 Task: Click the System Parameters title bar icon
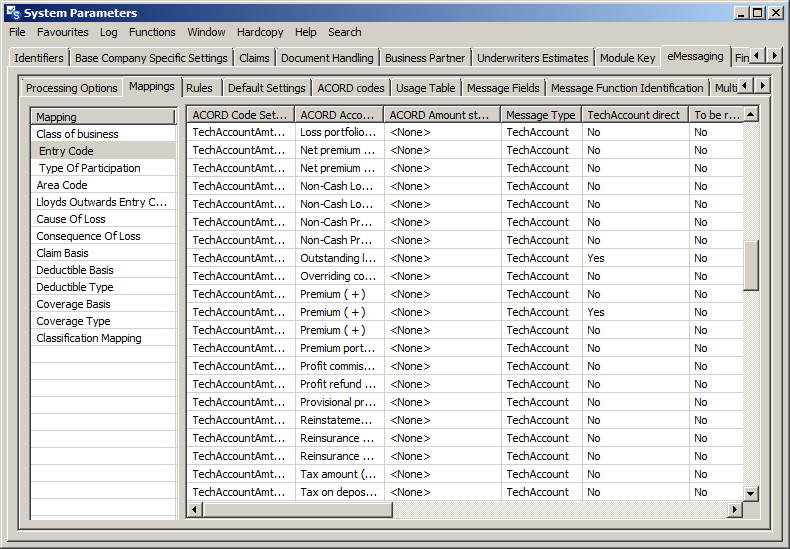[14, 13]
